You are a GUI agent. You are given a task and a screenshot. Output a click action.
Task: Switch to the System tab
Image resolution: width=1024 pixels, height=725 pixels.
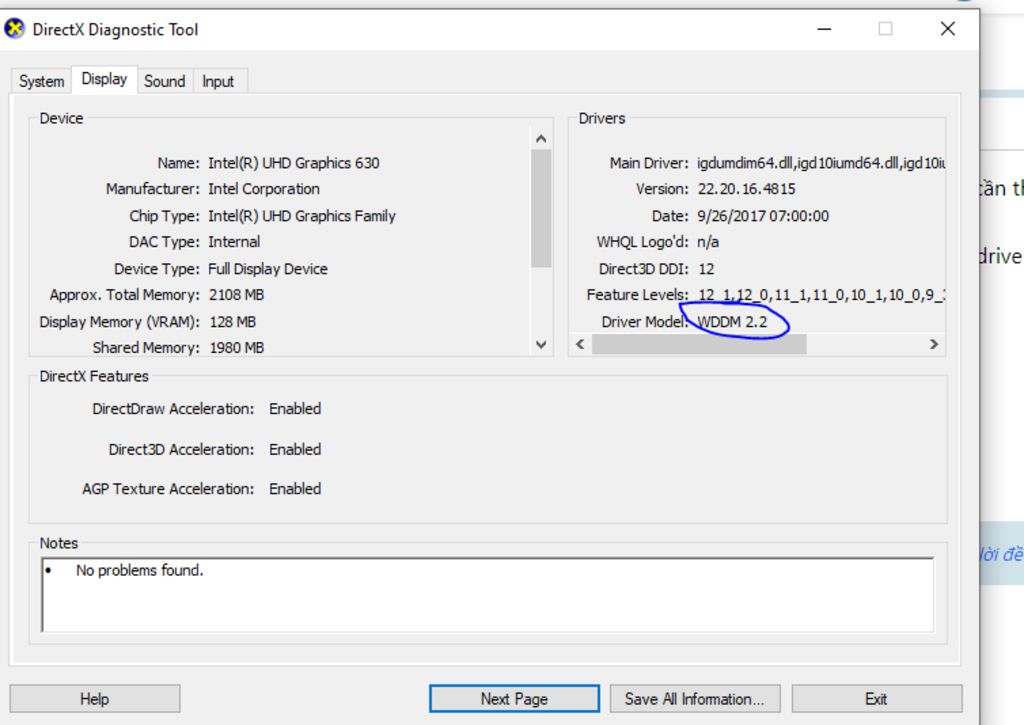click(x=41, y=81)
